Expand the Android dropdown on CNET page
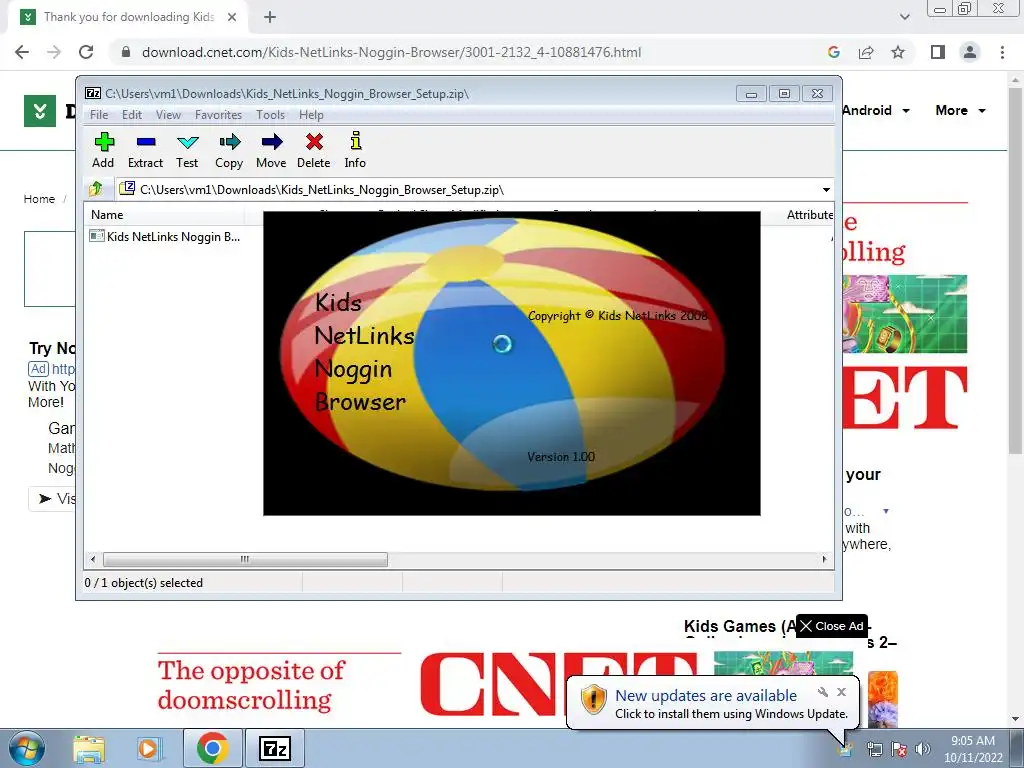 click(x=876, y=110)
